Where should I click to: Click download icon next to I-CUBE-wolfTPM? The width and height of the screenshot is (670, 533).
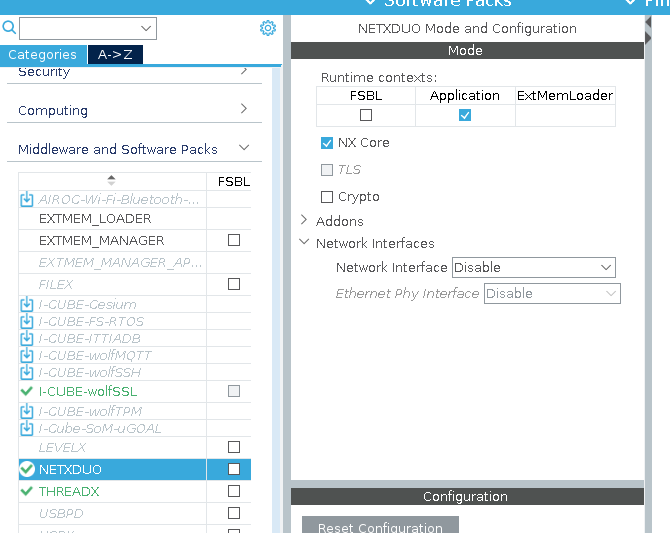(x=26, y=411)
